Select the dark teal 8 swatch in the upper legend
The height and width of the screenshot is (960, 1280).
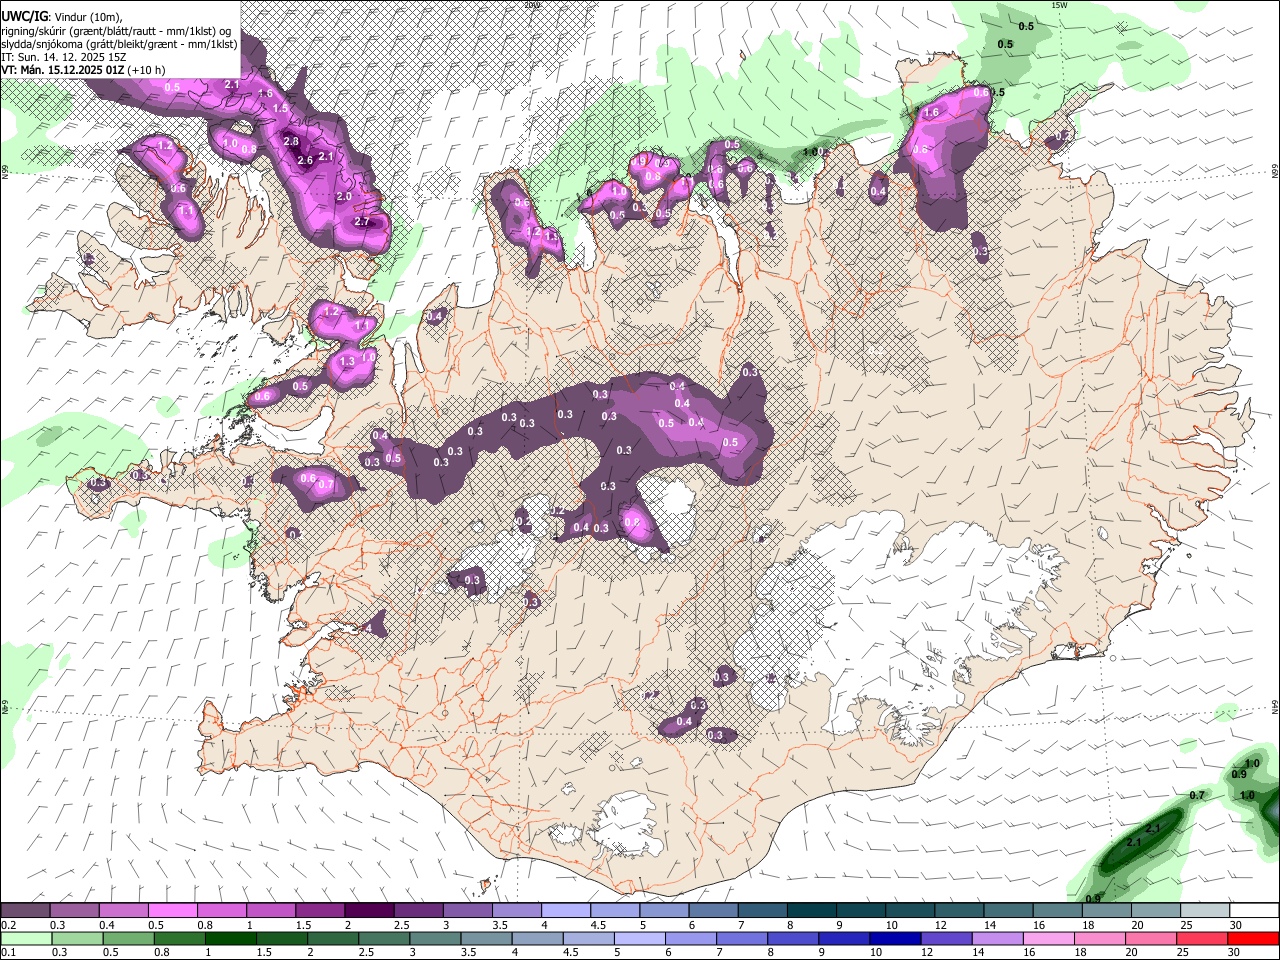812,910
